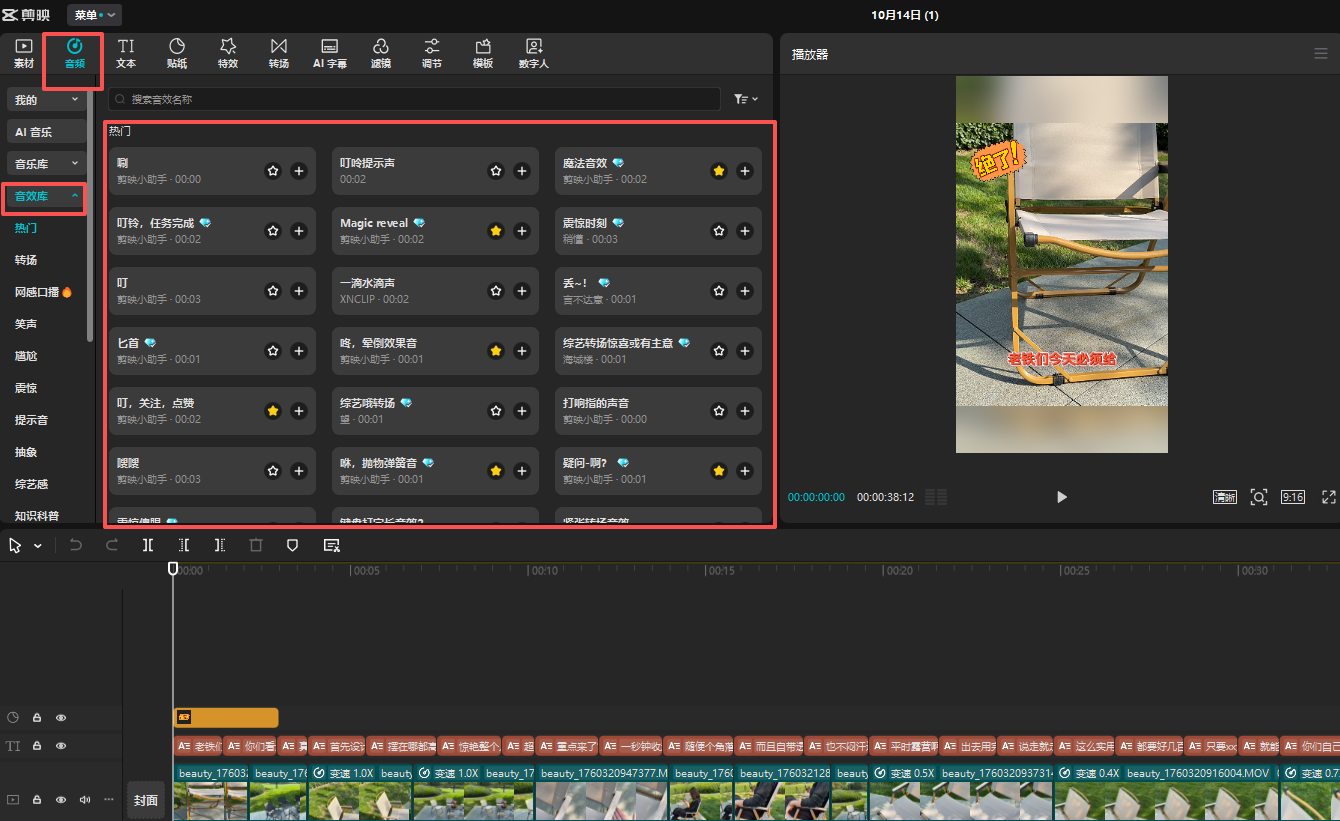Play the video in the player
Image resolution: width=1340 pixels, height=821 pixels.
(1061, 497)
